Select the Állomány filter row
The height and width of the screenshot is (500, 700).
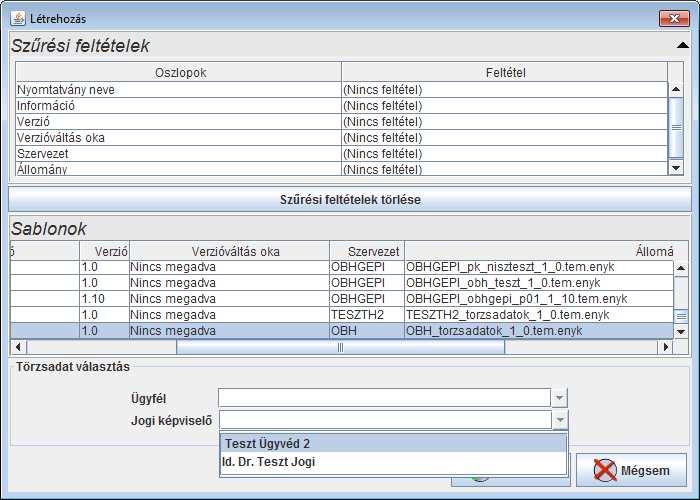click(x=342, y=169)
